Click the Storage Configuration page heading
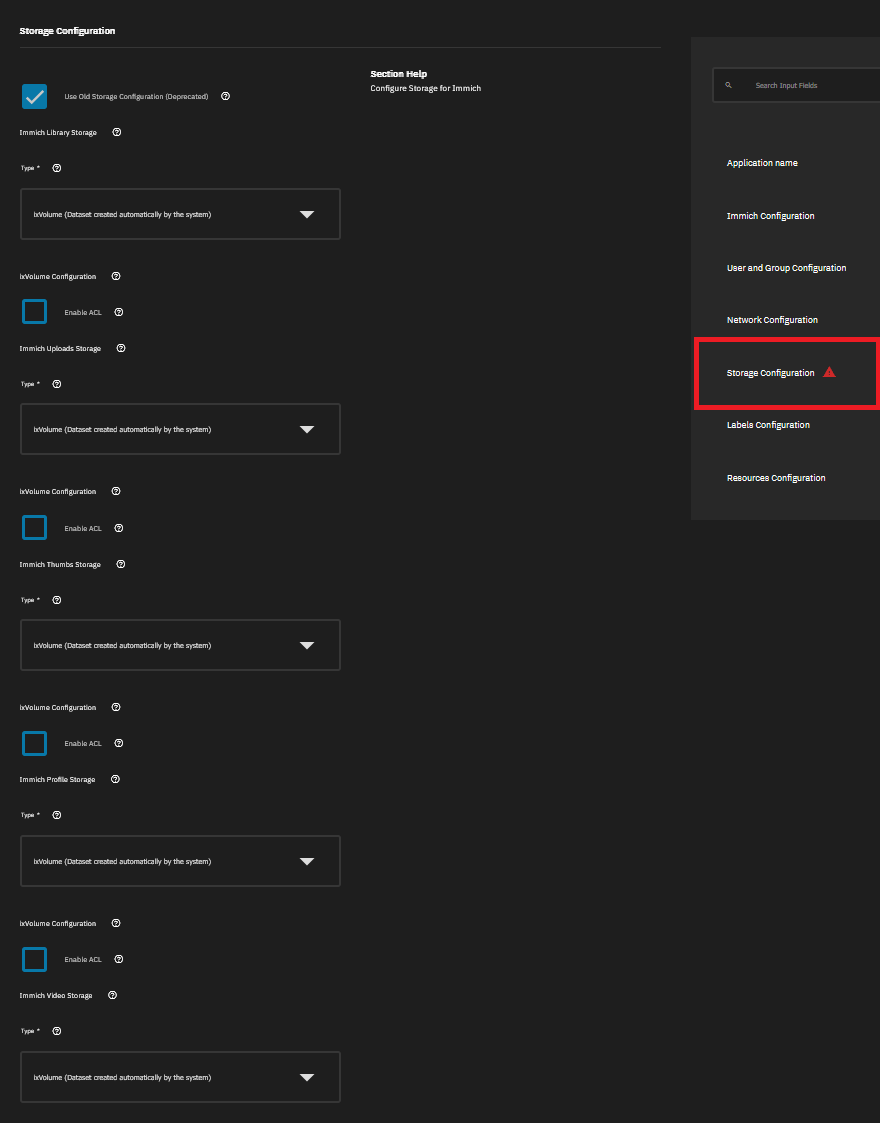 [67, 31]
